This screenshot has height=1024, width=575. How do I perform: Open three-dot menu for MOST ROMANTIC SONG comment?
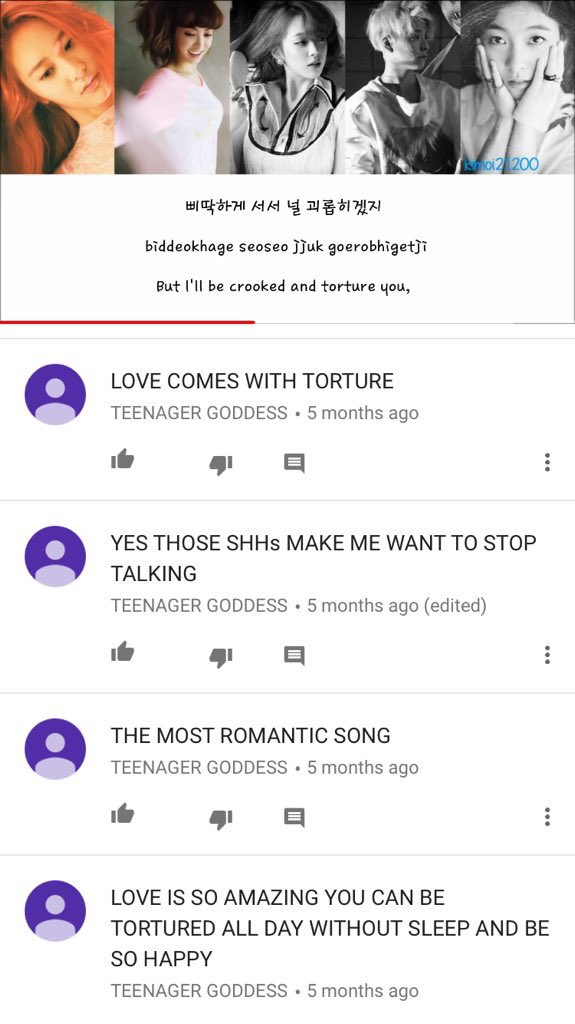(547, 816)
